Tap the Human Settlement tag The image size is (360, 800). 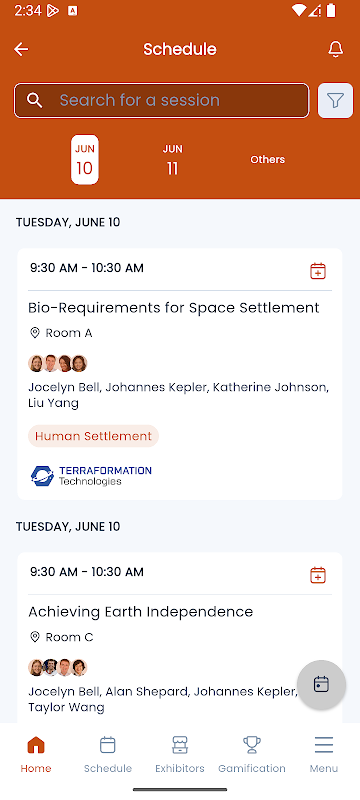click(x=93, y=436)
